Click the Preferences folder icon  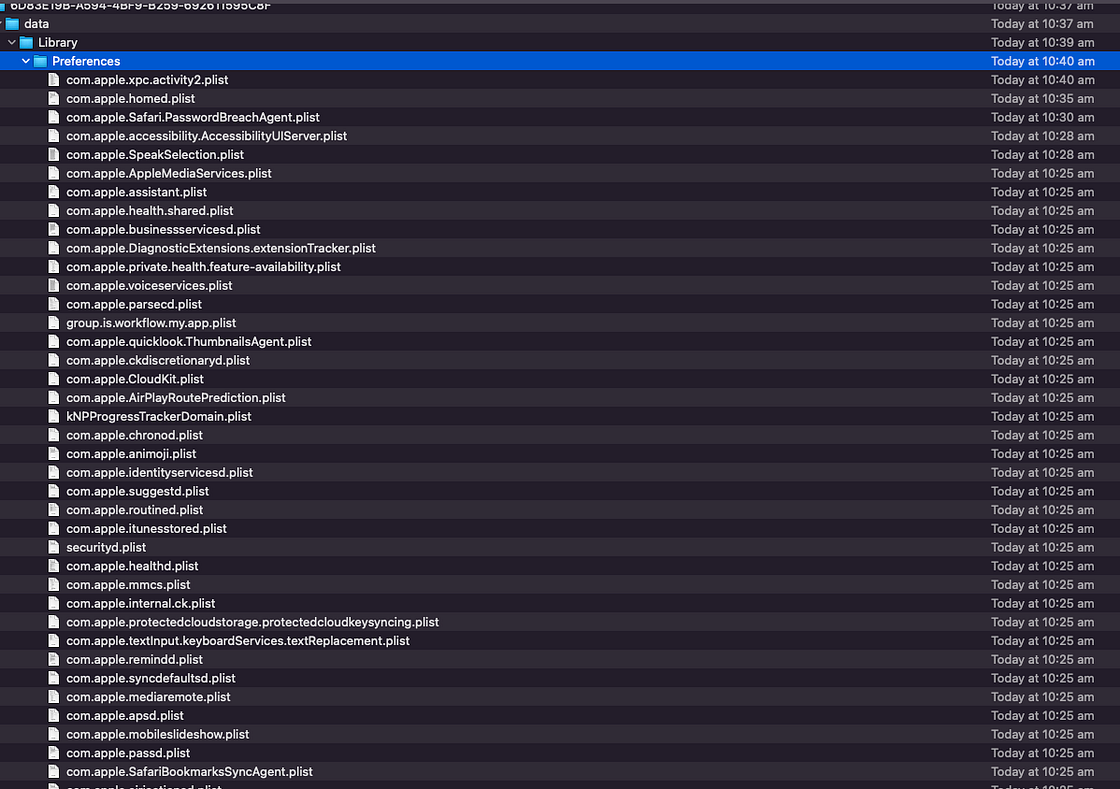point(41,61)
